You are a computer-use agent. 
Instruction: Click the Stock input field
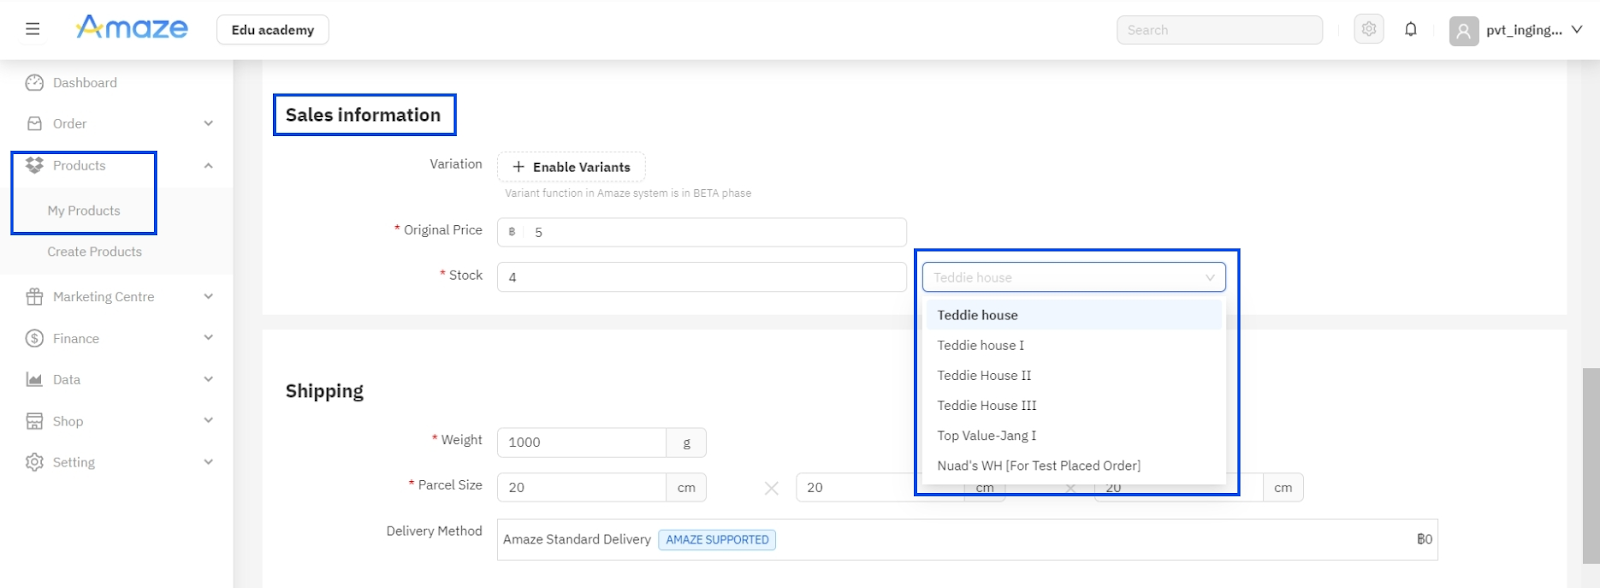coord(702,277)
